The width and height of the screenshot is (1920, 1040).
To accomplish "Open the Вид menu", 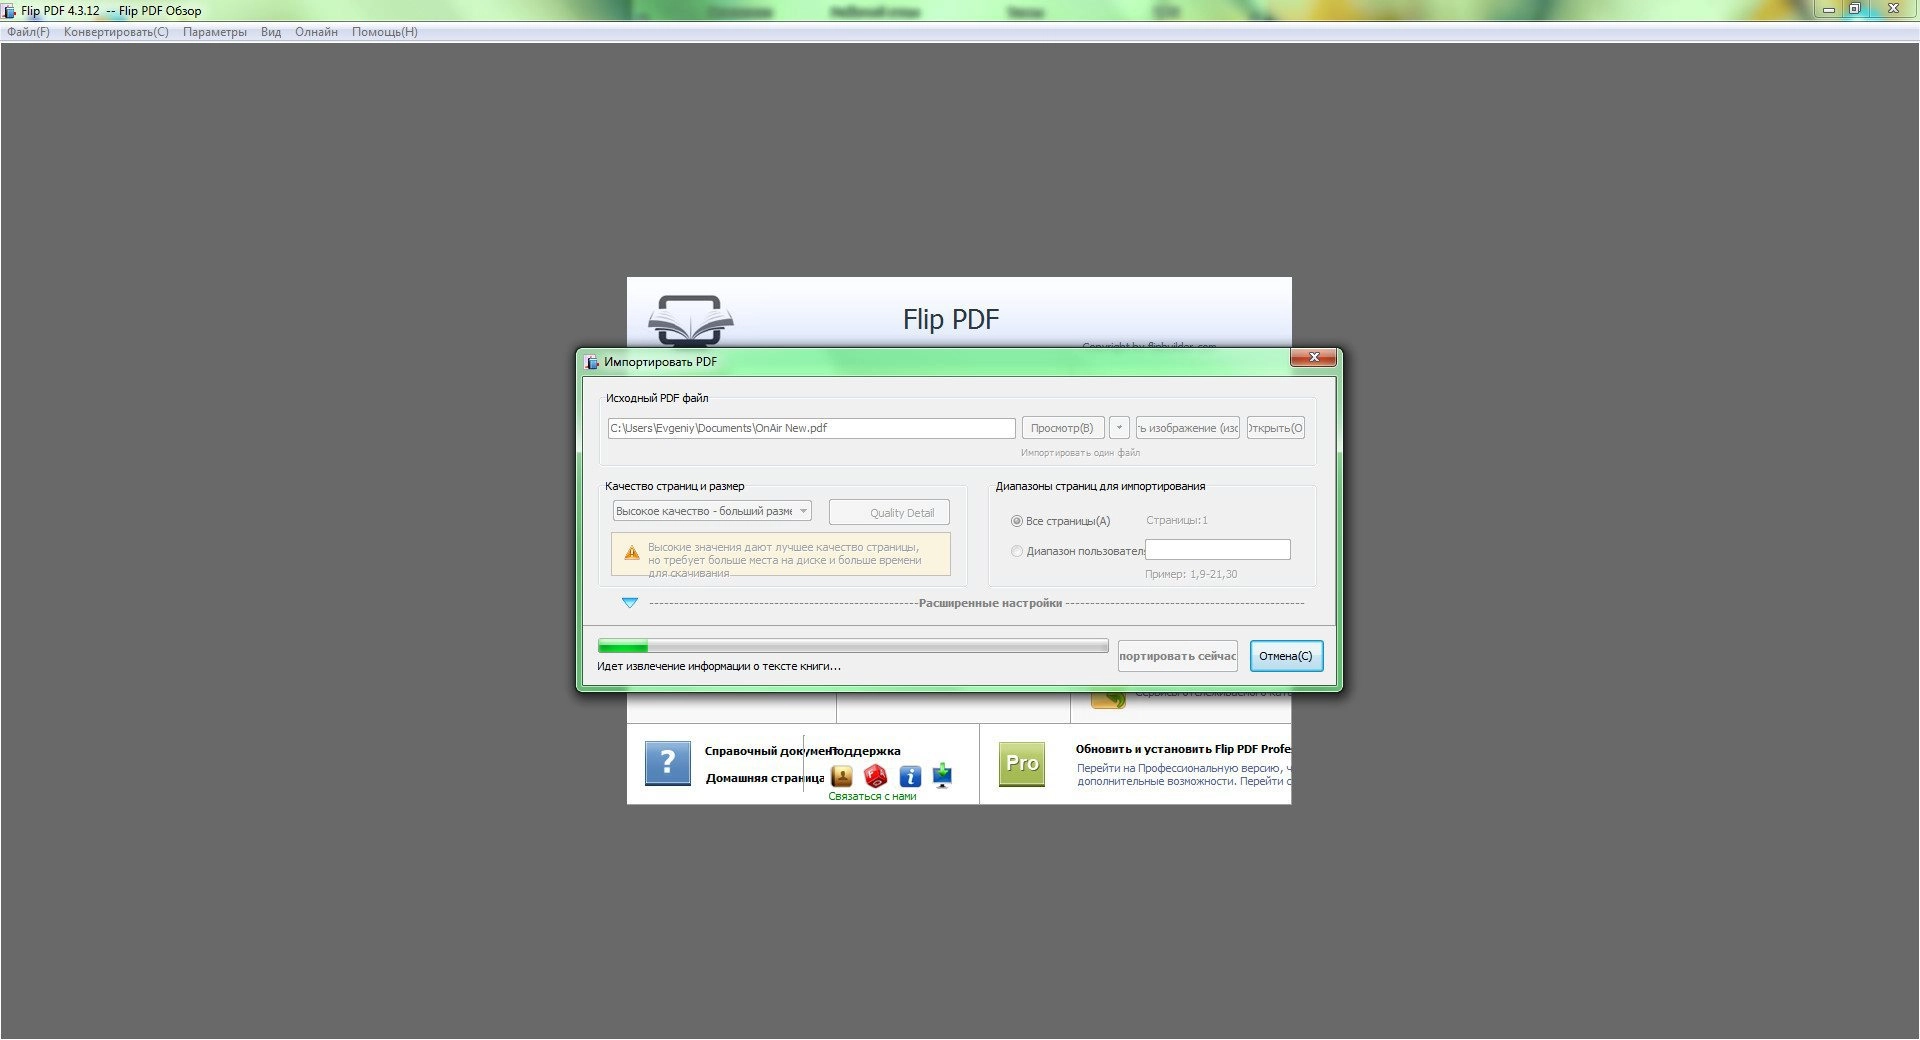I will pos(271,32).
